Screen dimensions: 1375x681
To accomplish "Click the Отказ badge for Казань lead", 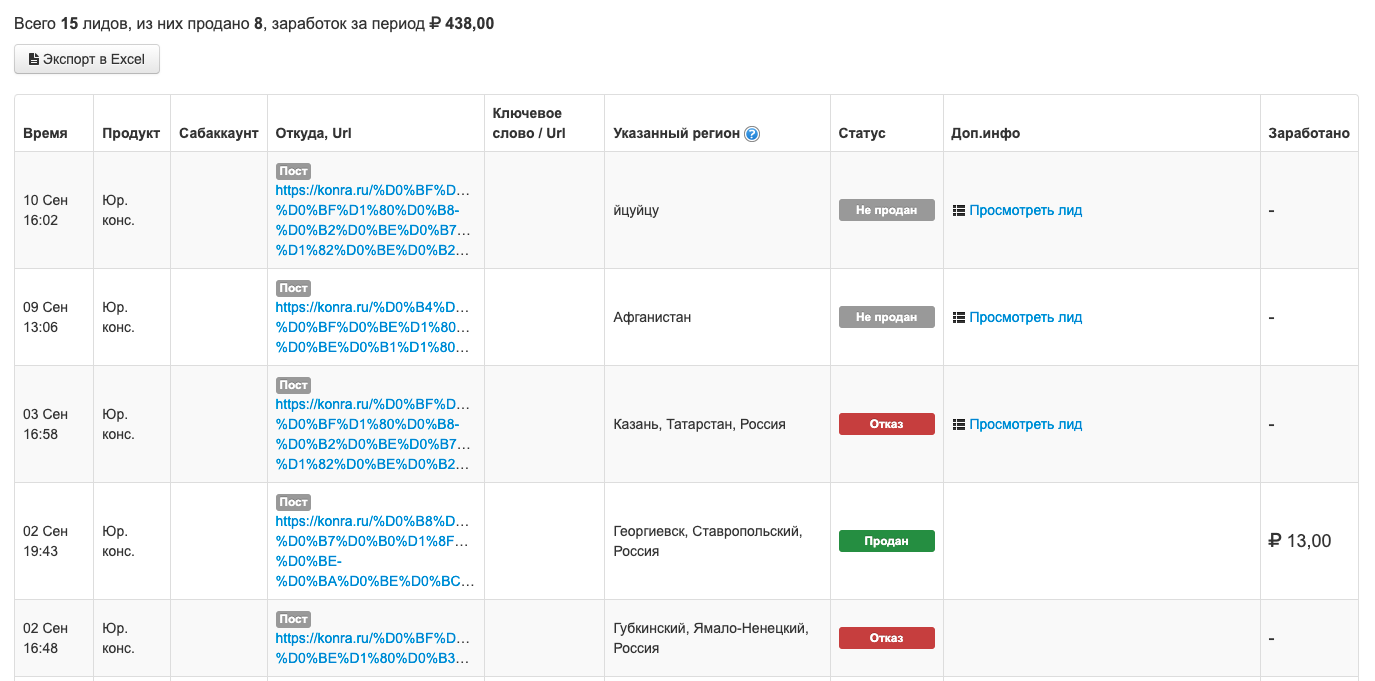I will [x=886, y=424].
